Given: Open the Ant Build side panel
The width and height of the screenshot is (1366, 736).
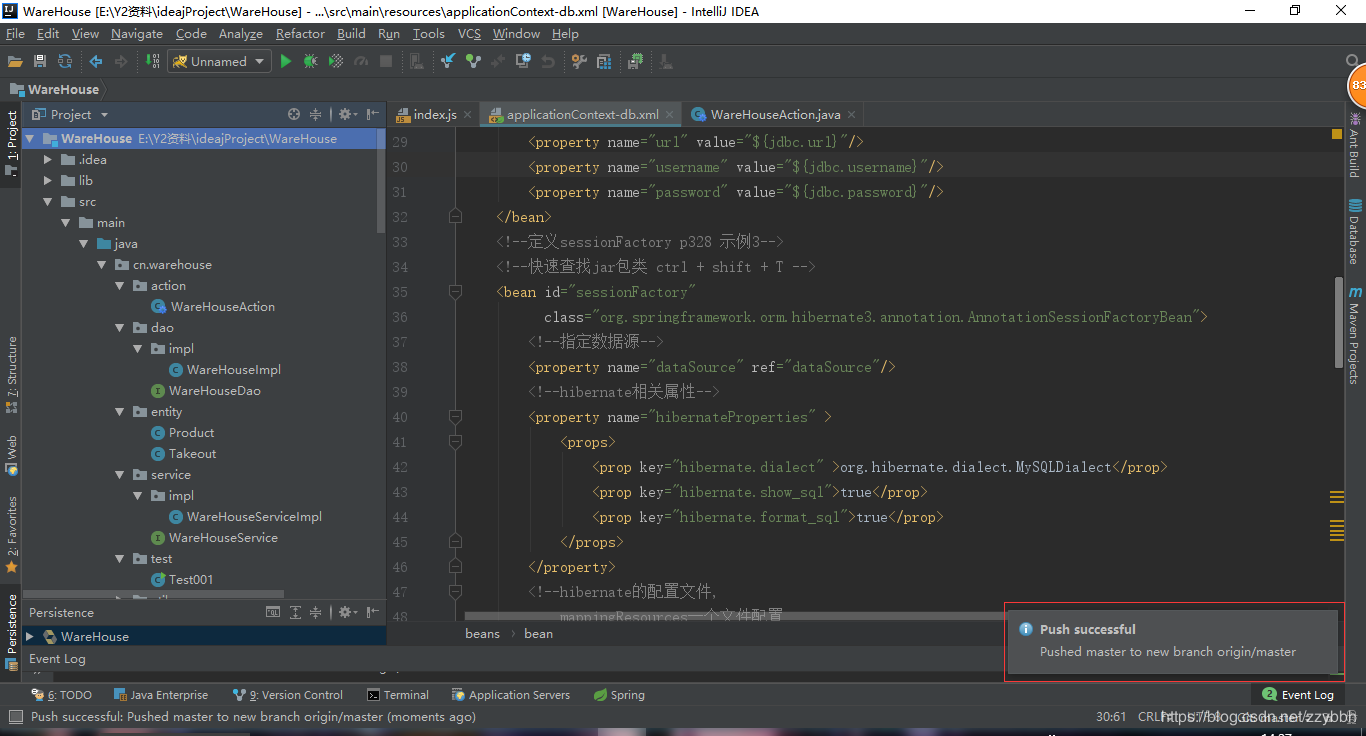Looking at the screenshot, I should [1354, 145].
